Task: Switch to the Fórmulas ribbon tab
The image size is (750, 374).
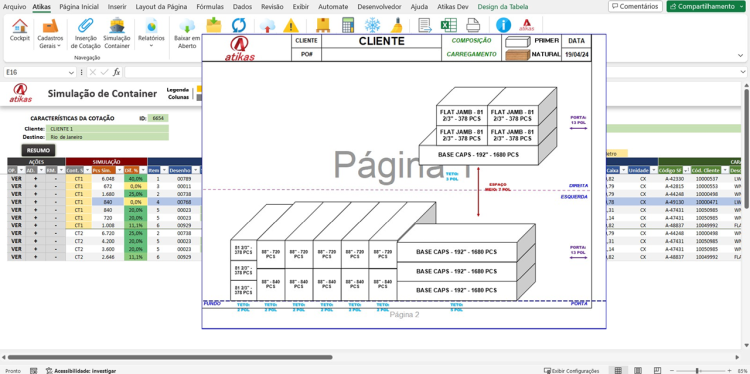Action: (210, 7)
